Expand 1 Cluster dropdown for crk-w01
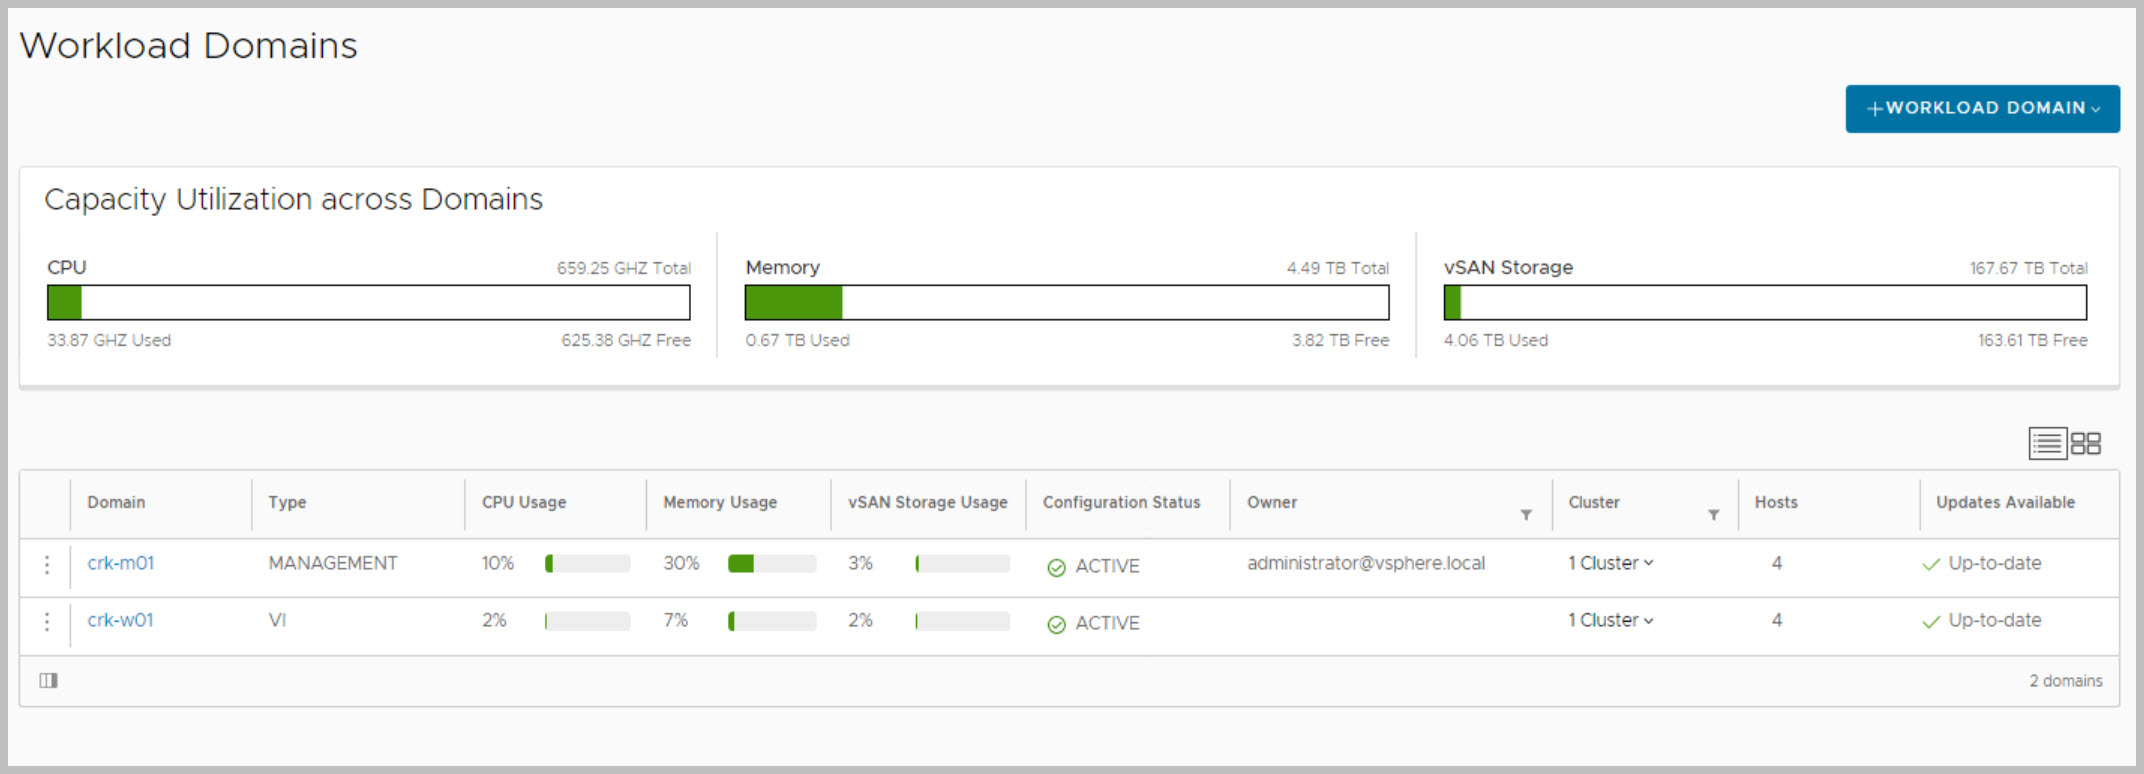 [x=1610, y=620]
